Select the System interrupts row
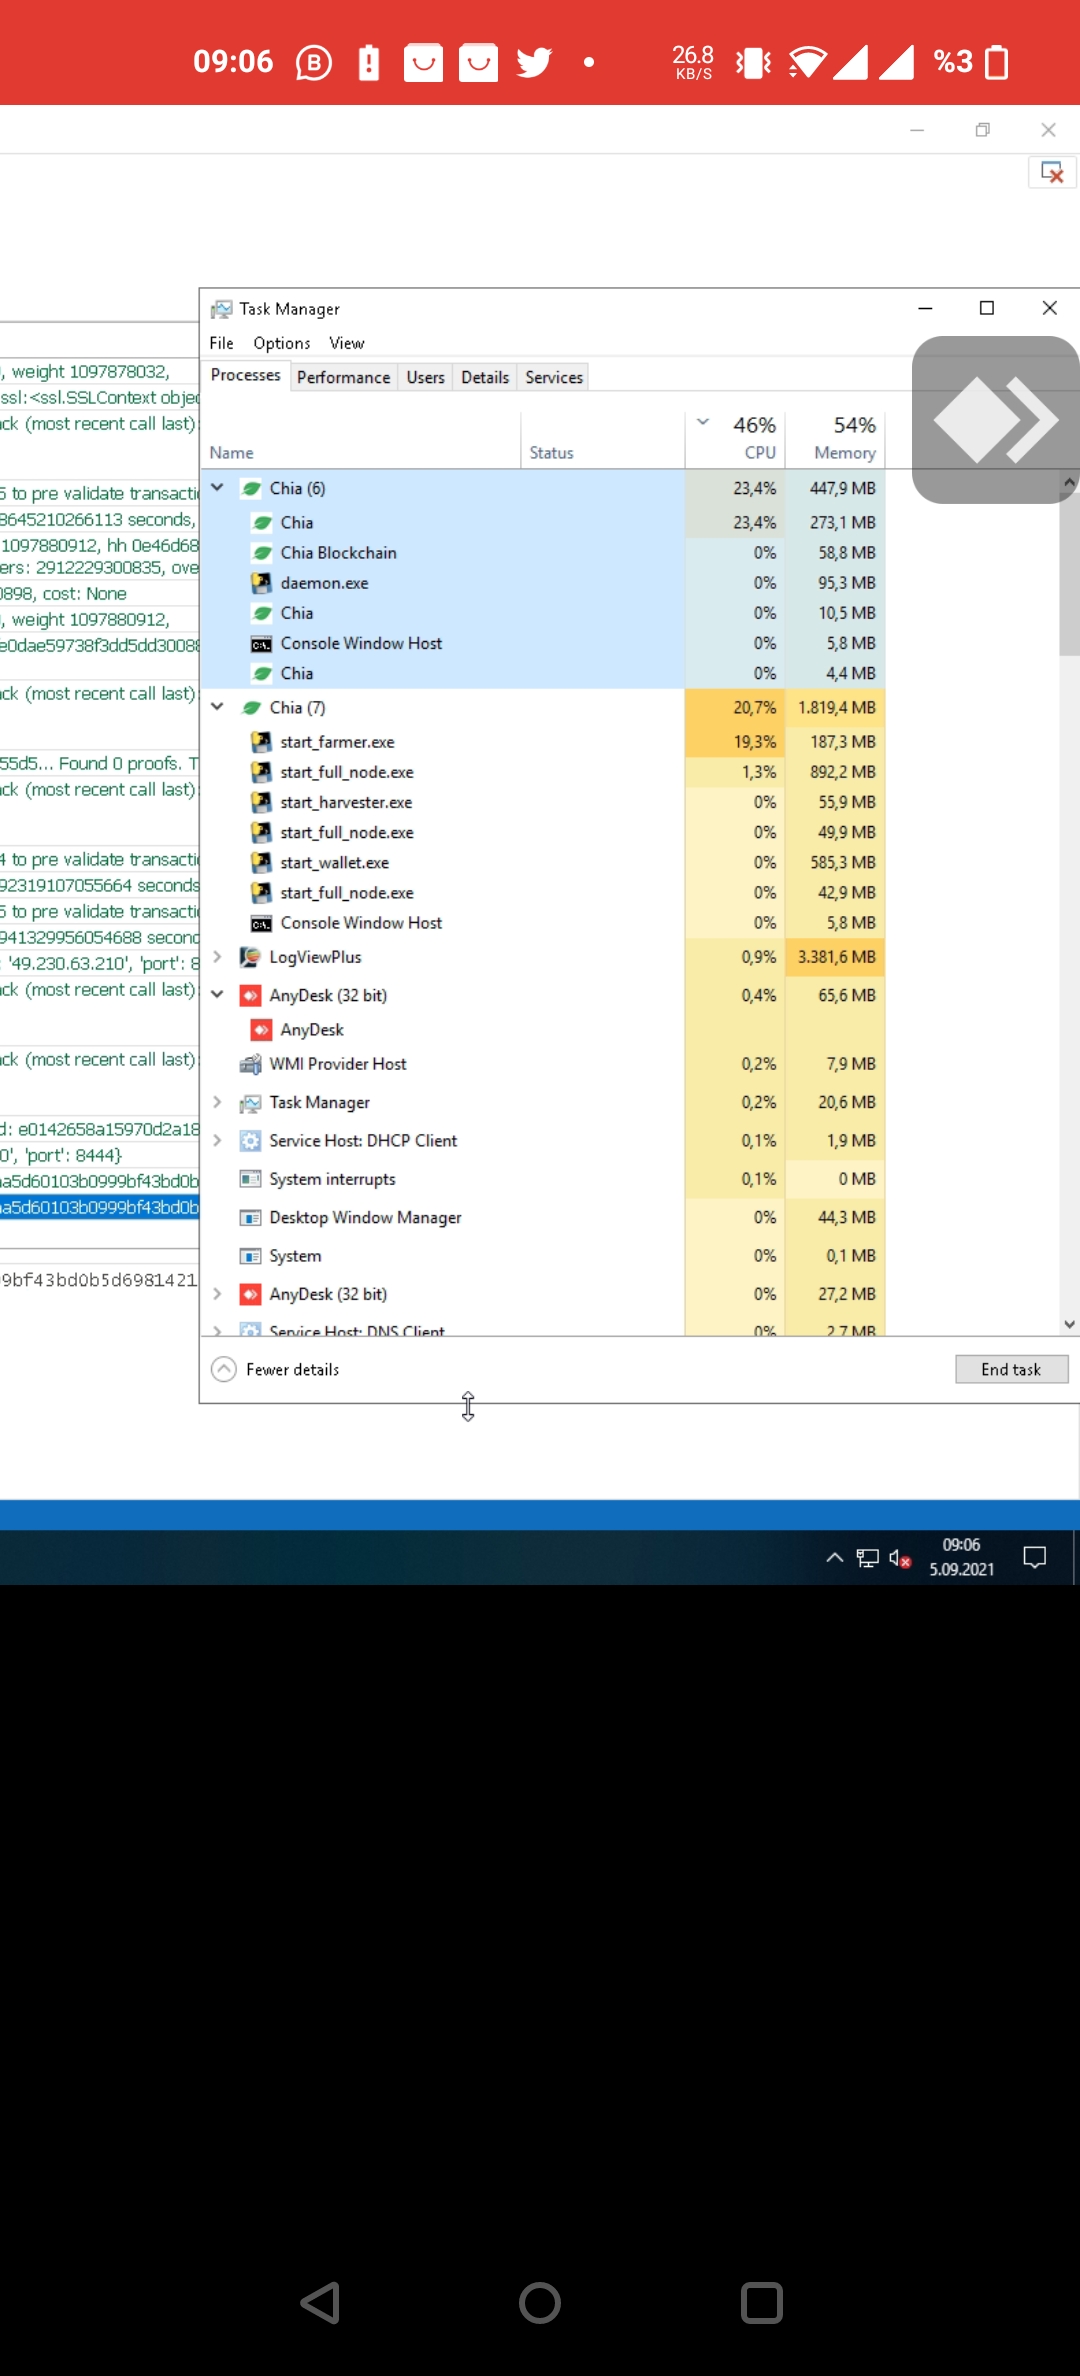1080x2376 pixels. click(x=542, y=1179)
